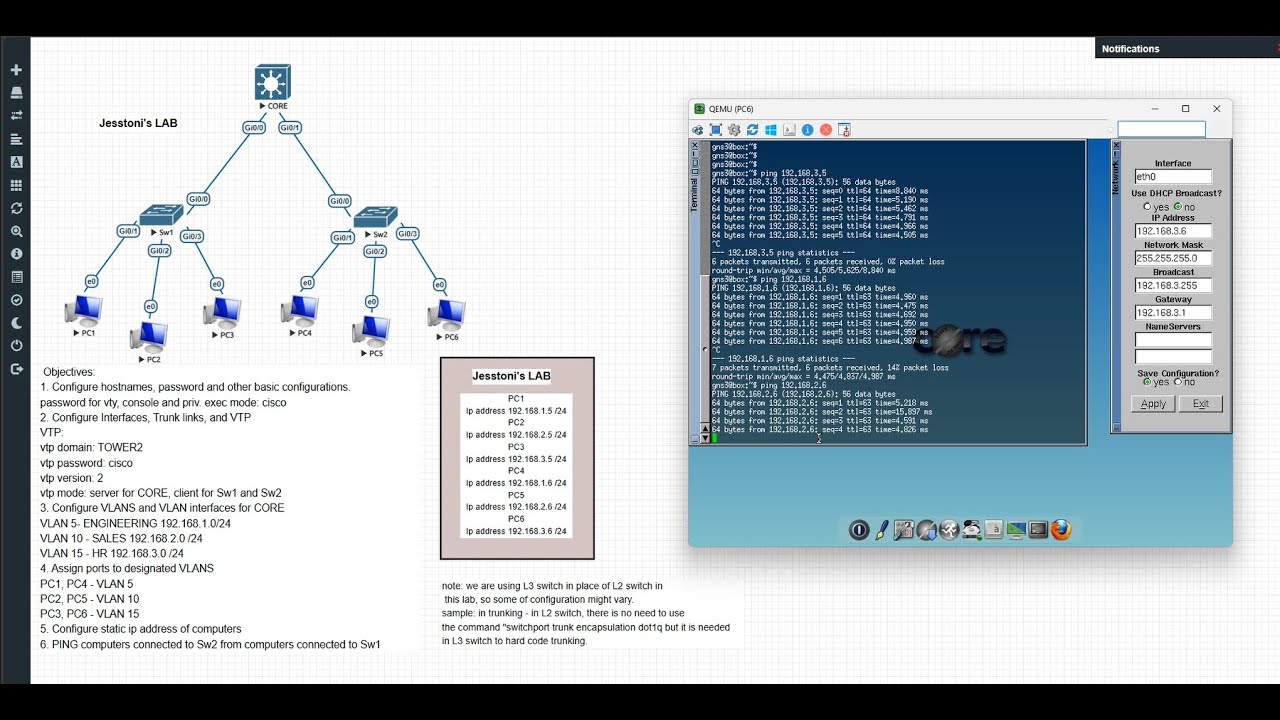Click the shutdown power icon in the dock

click(859, 530)
